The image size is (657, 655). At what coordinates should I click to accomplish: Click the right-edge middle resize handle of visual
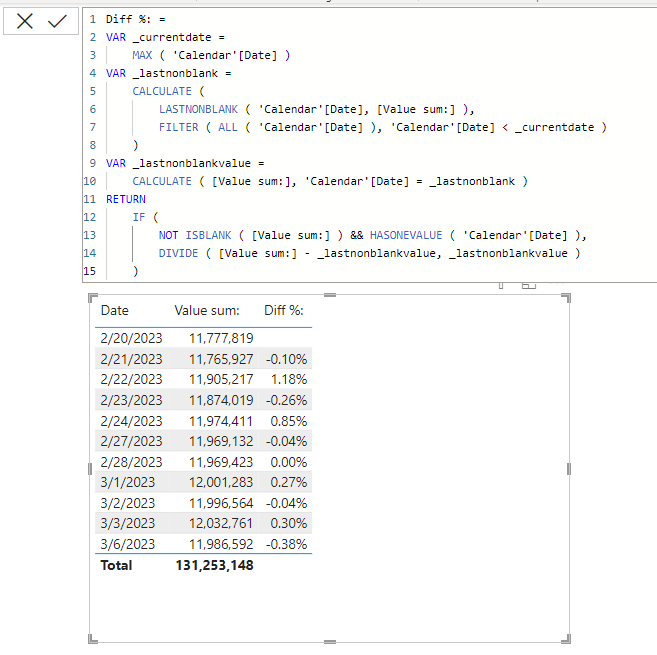(x=569, y=469)
